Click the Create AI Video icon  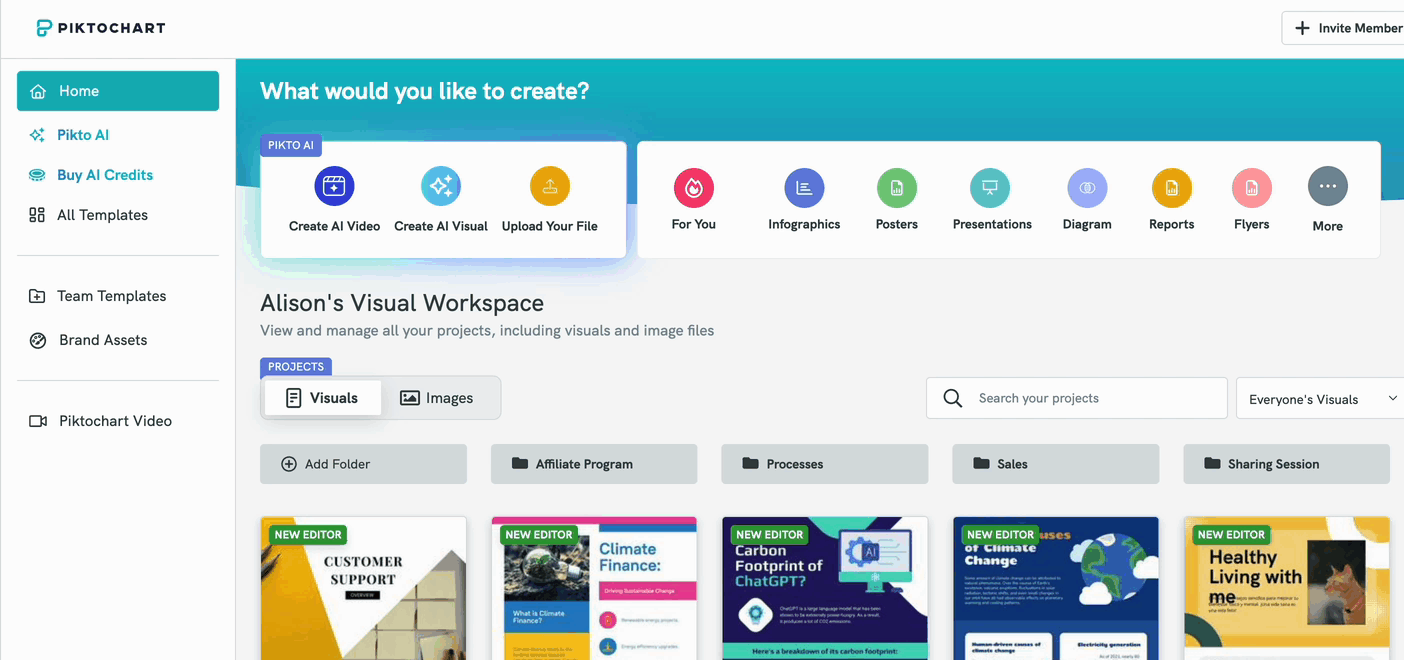click(334, 186)
